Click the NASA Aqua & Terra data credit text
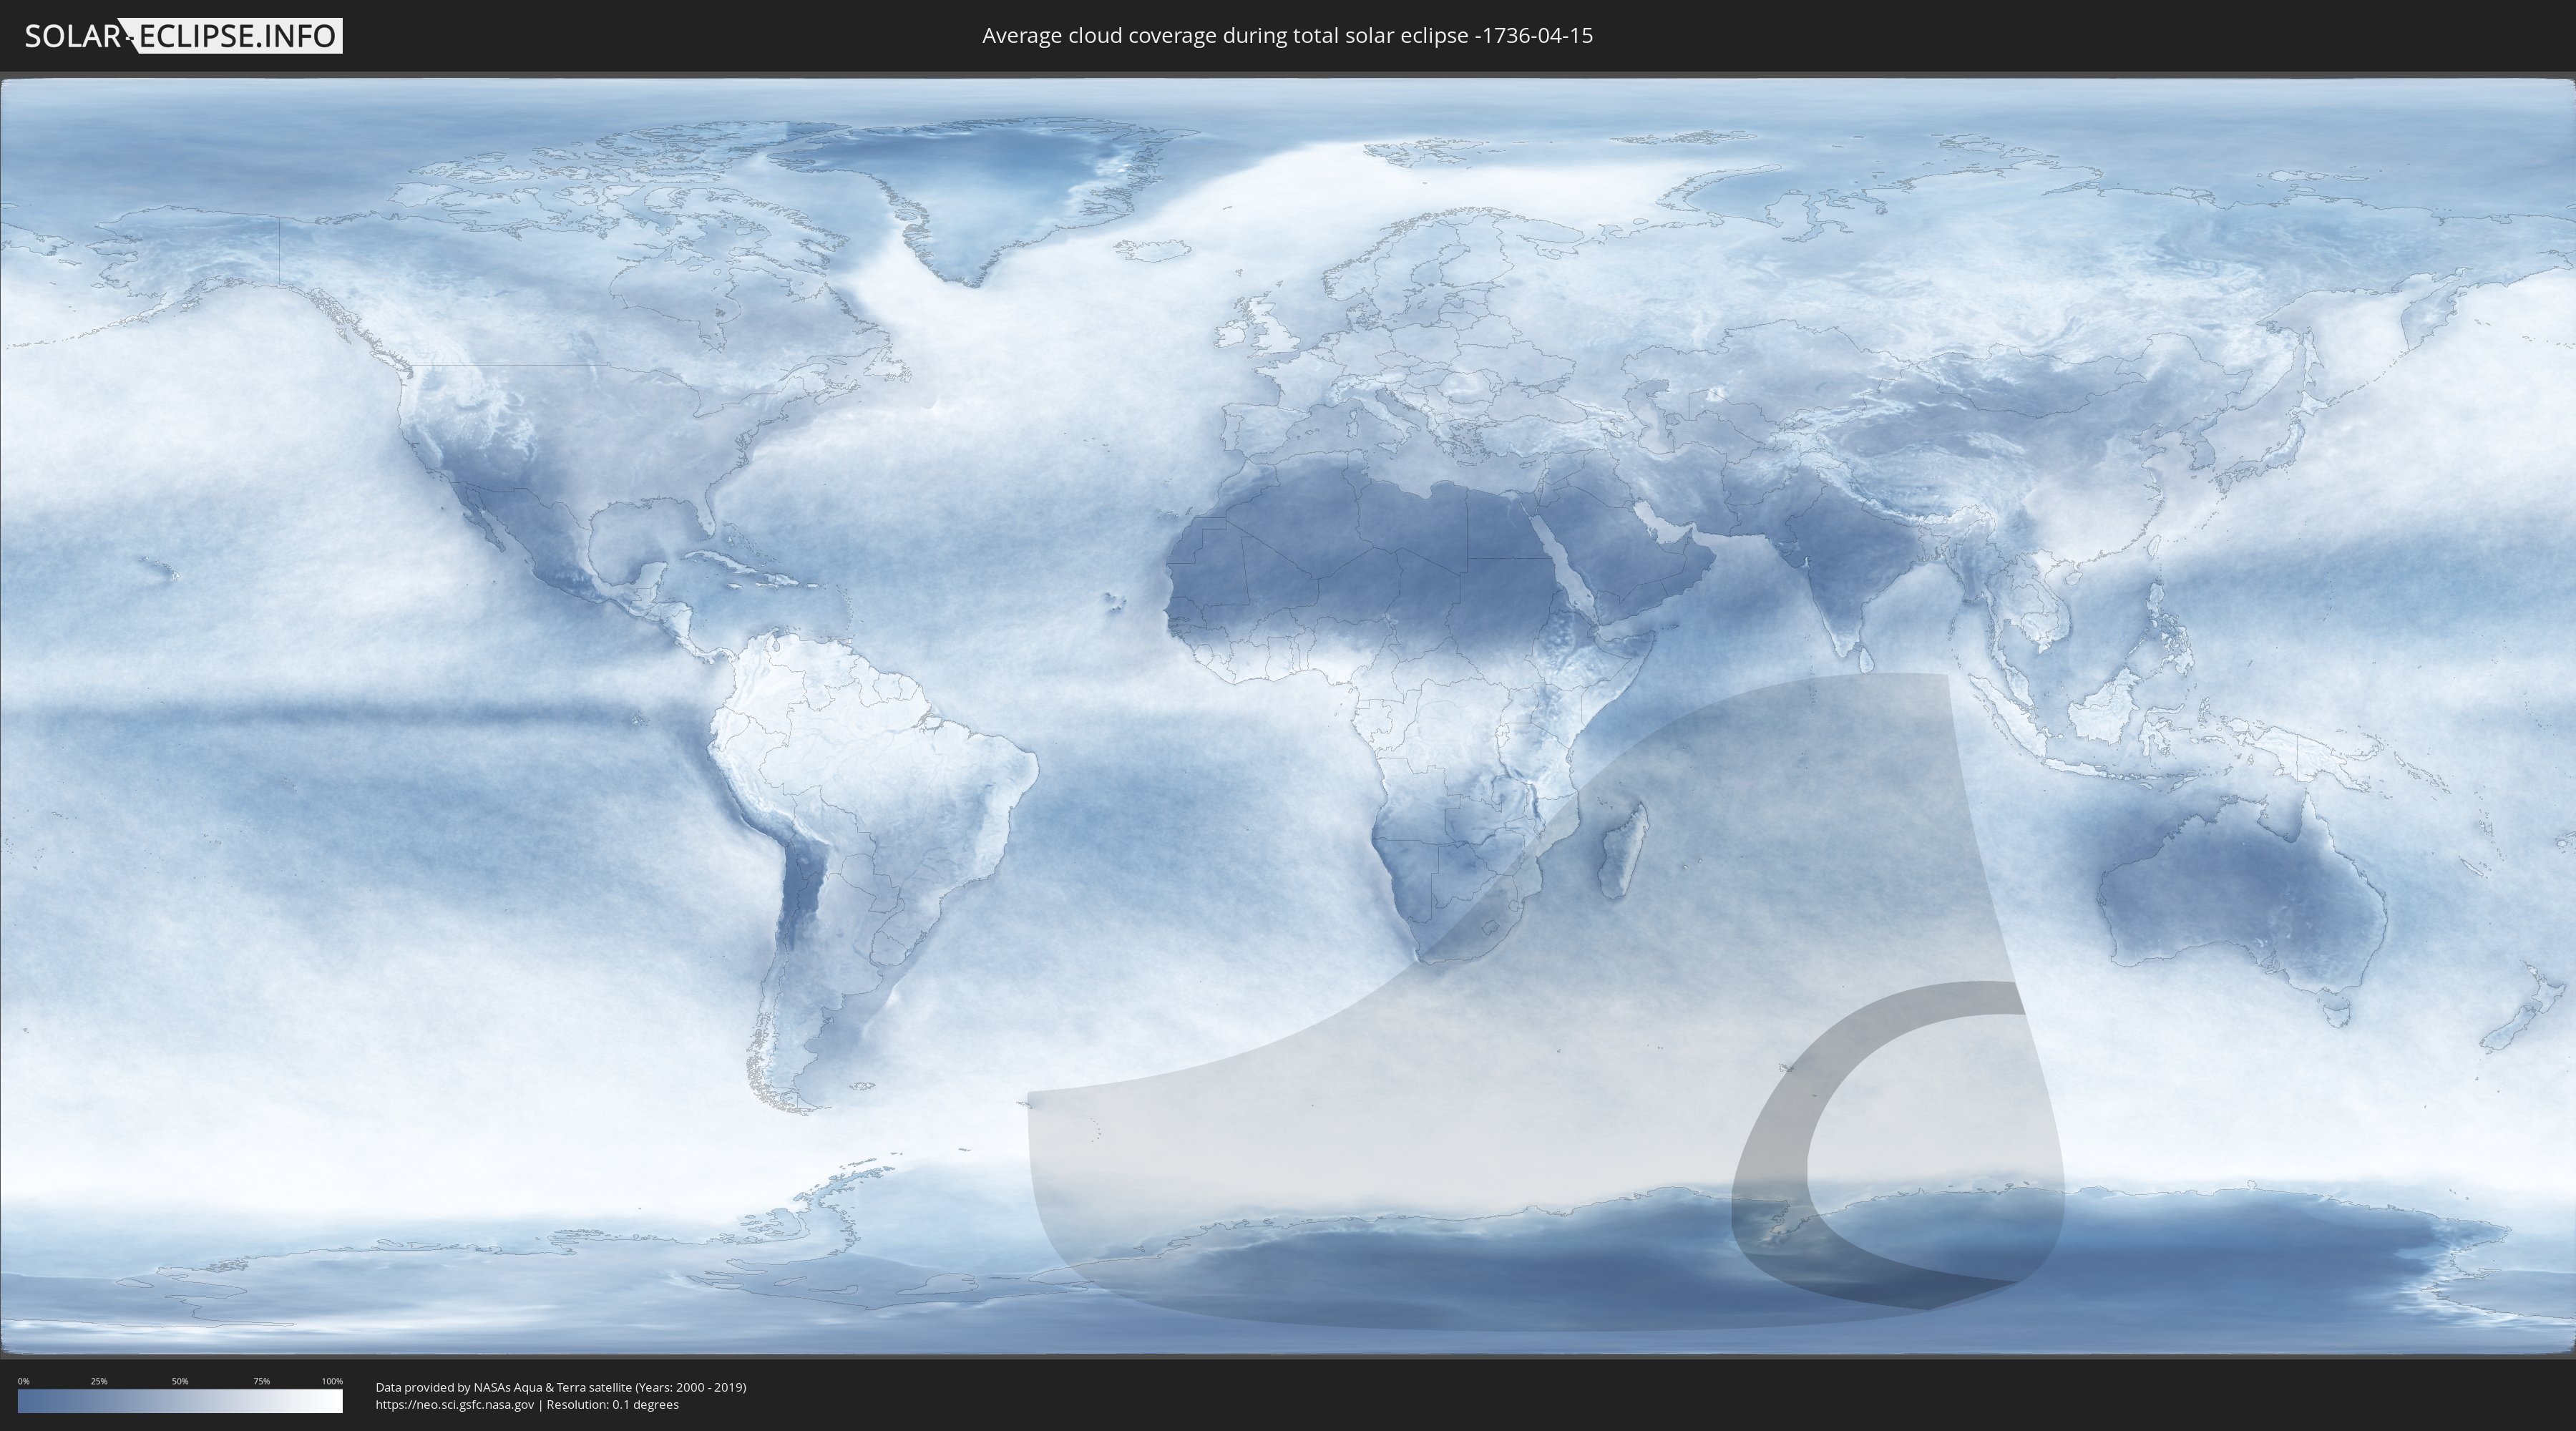The height and width of the screenshot is (1431, 2576). [x=561, y=1387]
